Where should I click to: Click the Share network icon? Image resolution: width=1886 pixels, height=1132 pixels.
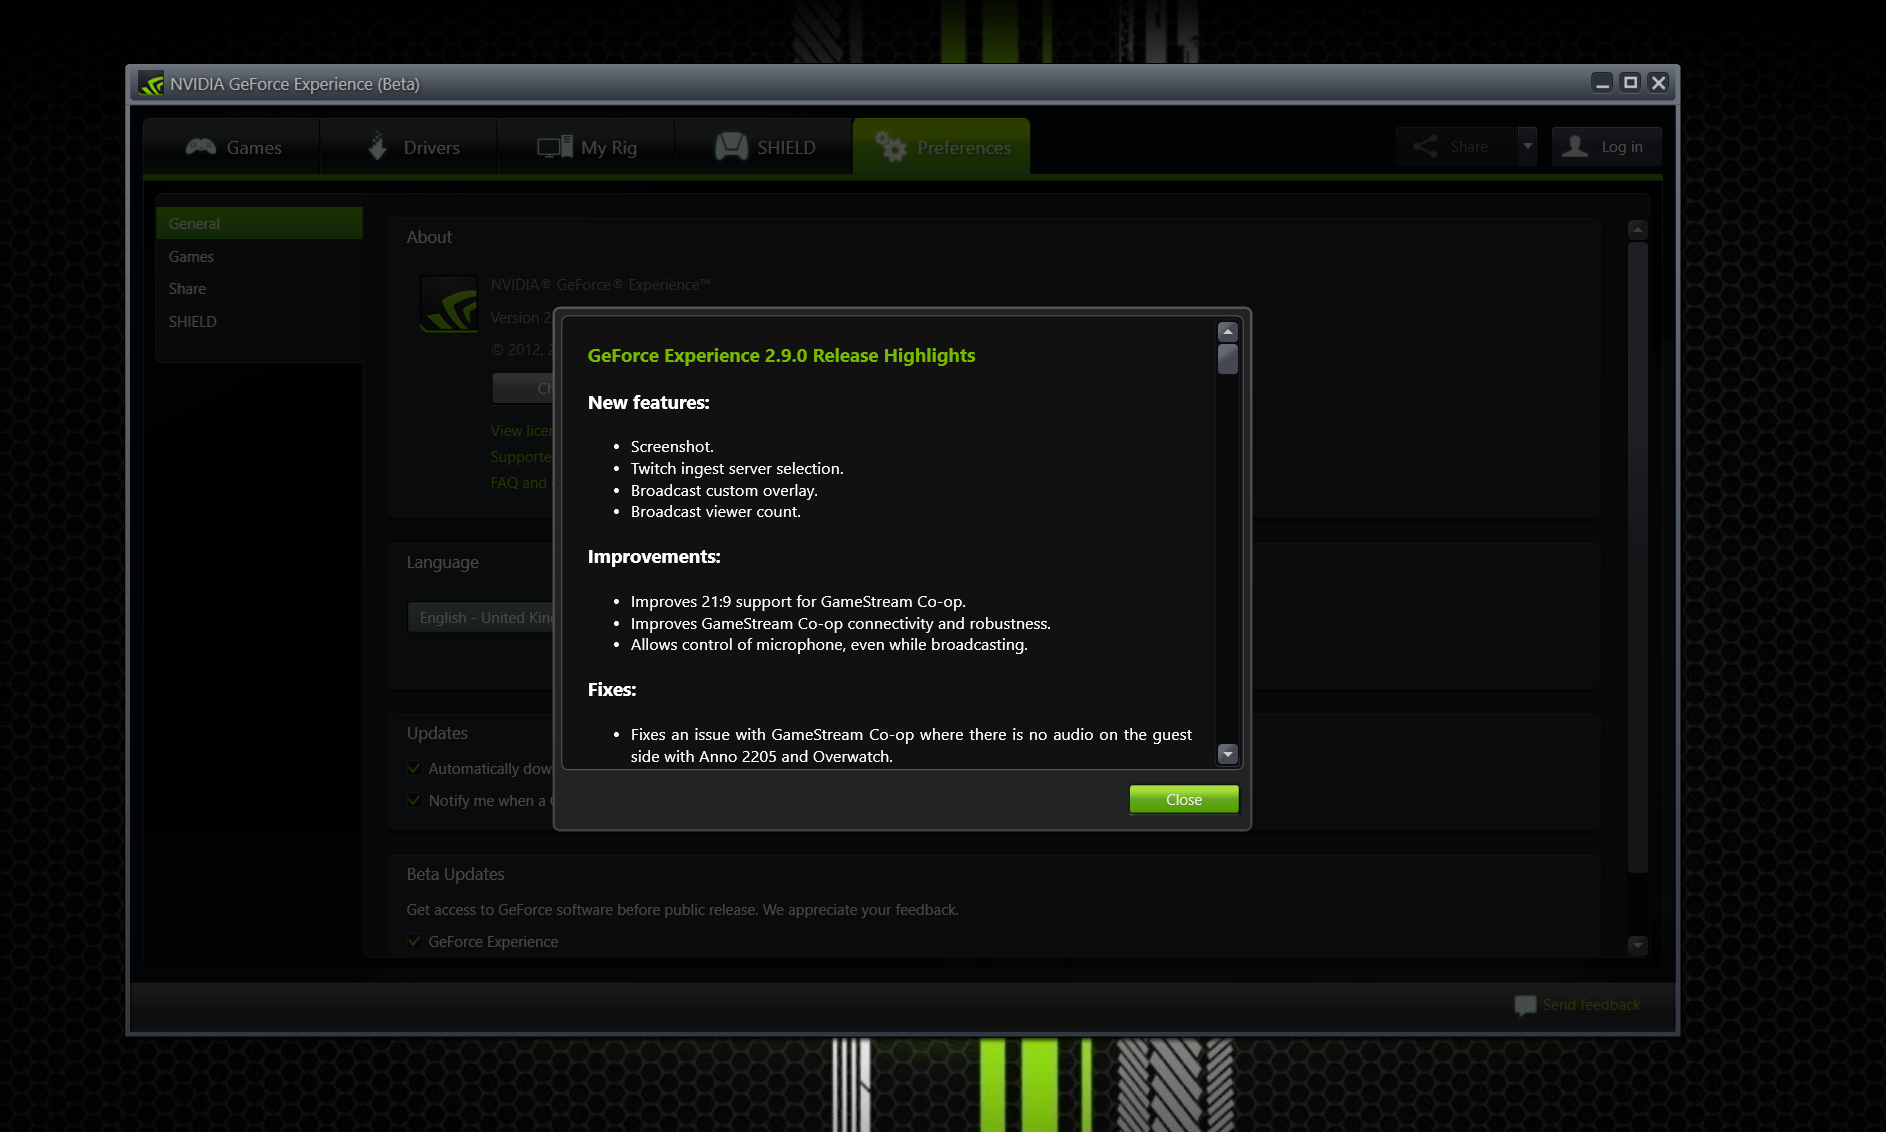(x=1425, y=146)
